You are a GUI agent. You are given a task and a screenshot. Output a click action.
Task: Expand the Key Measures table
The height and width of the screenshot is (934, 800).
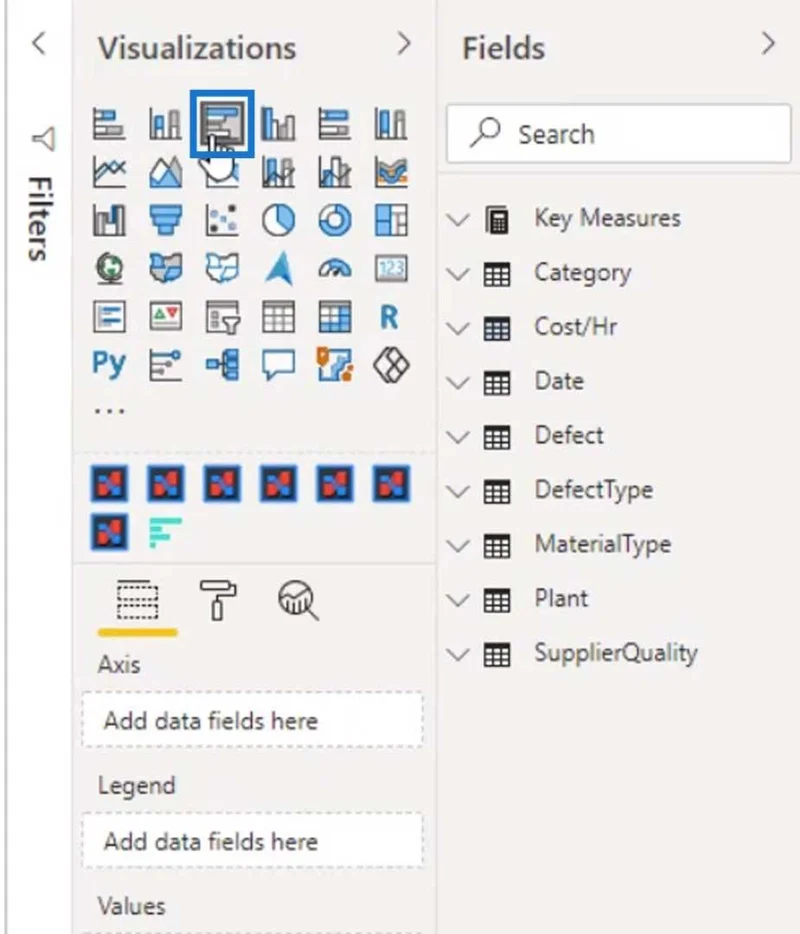click(457, 220)
